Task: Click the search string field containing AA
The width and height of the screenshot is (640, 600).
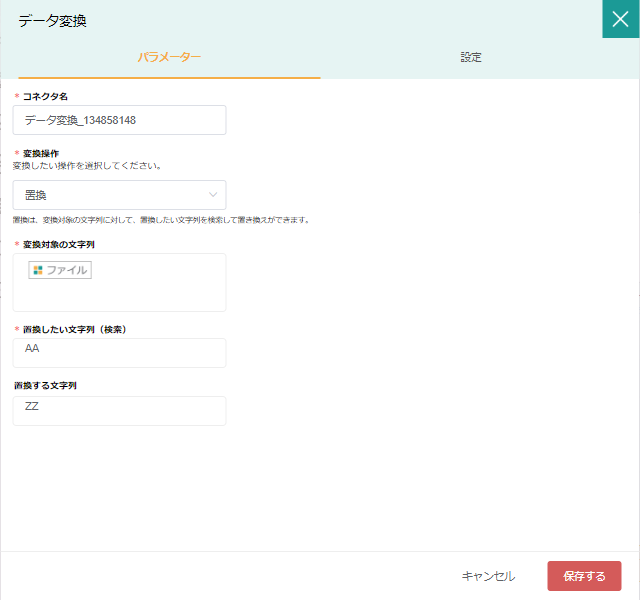Action: [x=119, y=352]
